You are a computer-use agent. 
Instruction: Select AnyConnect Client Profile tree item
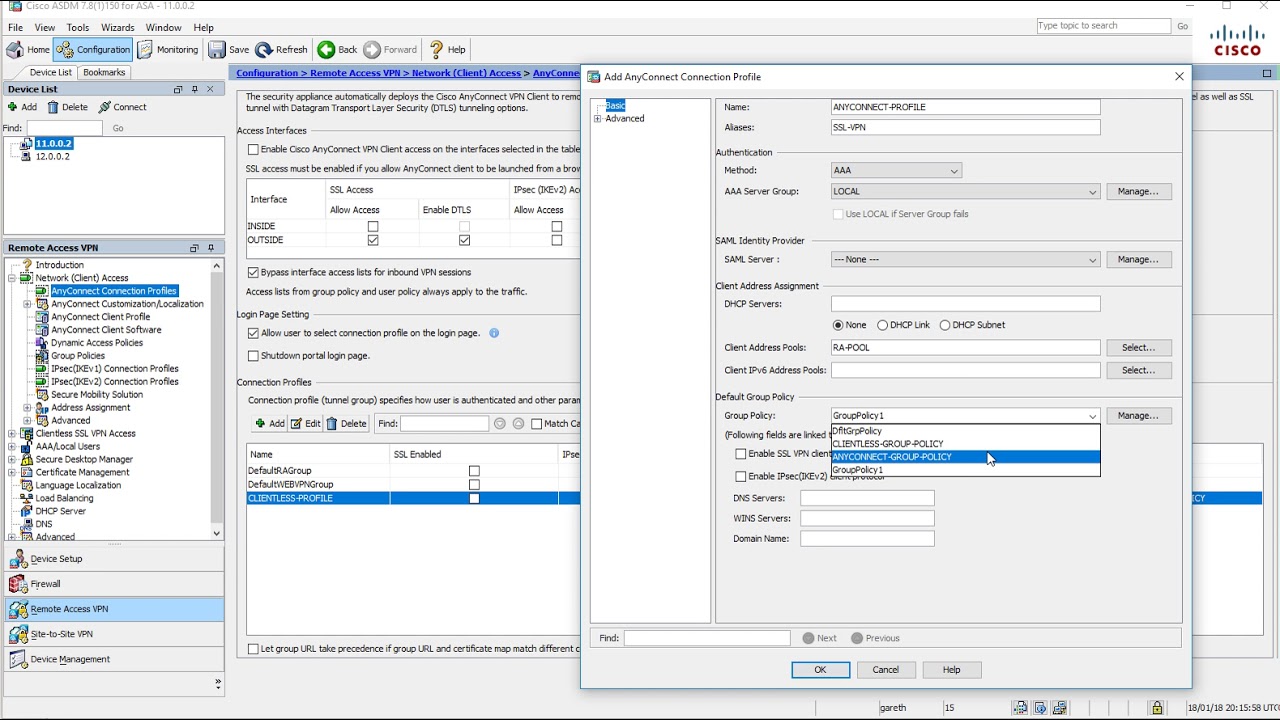coord(100,317)
